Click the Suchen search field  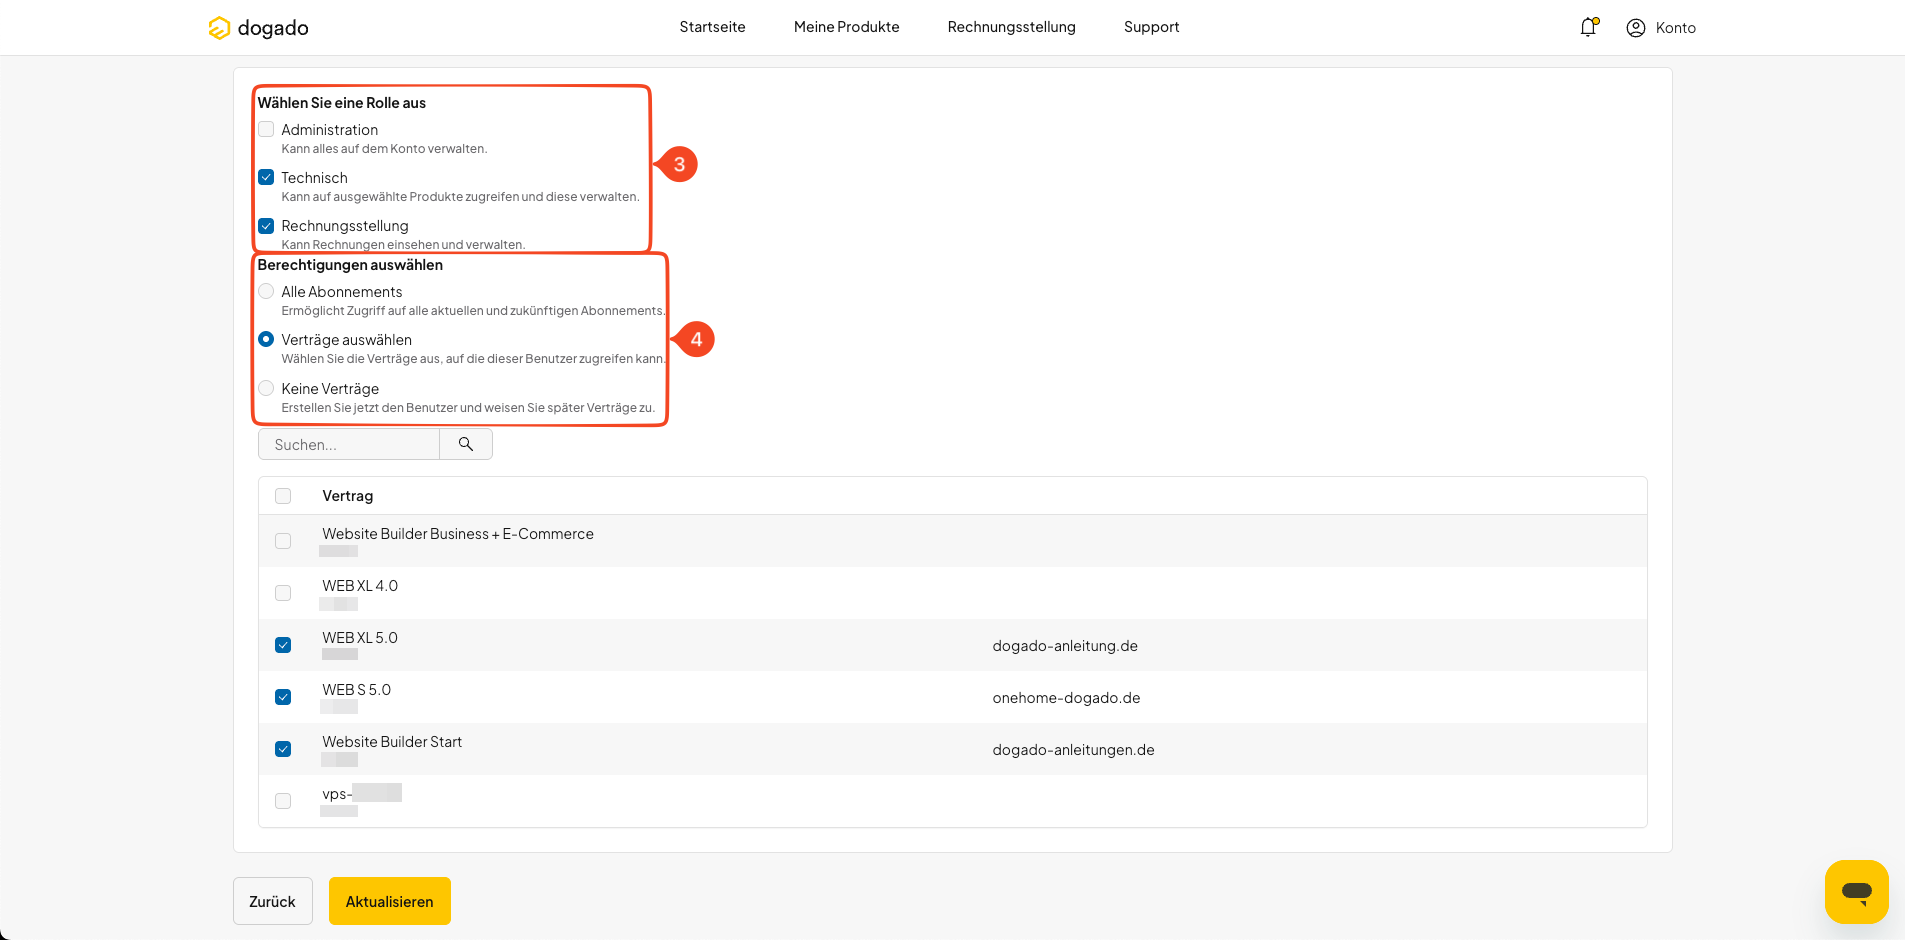(x=349, y=444)
